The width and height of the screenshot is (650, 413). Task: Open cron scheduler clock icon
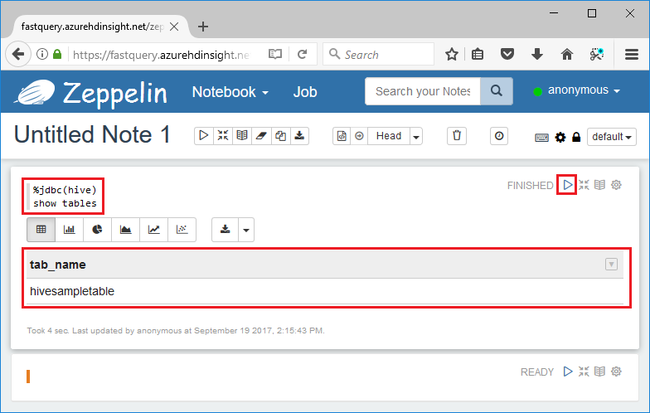499,136
